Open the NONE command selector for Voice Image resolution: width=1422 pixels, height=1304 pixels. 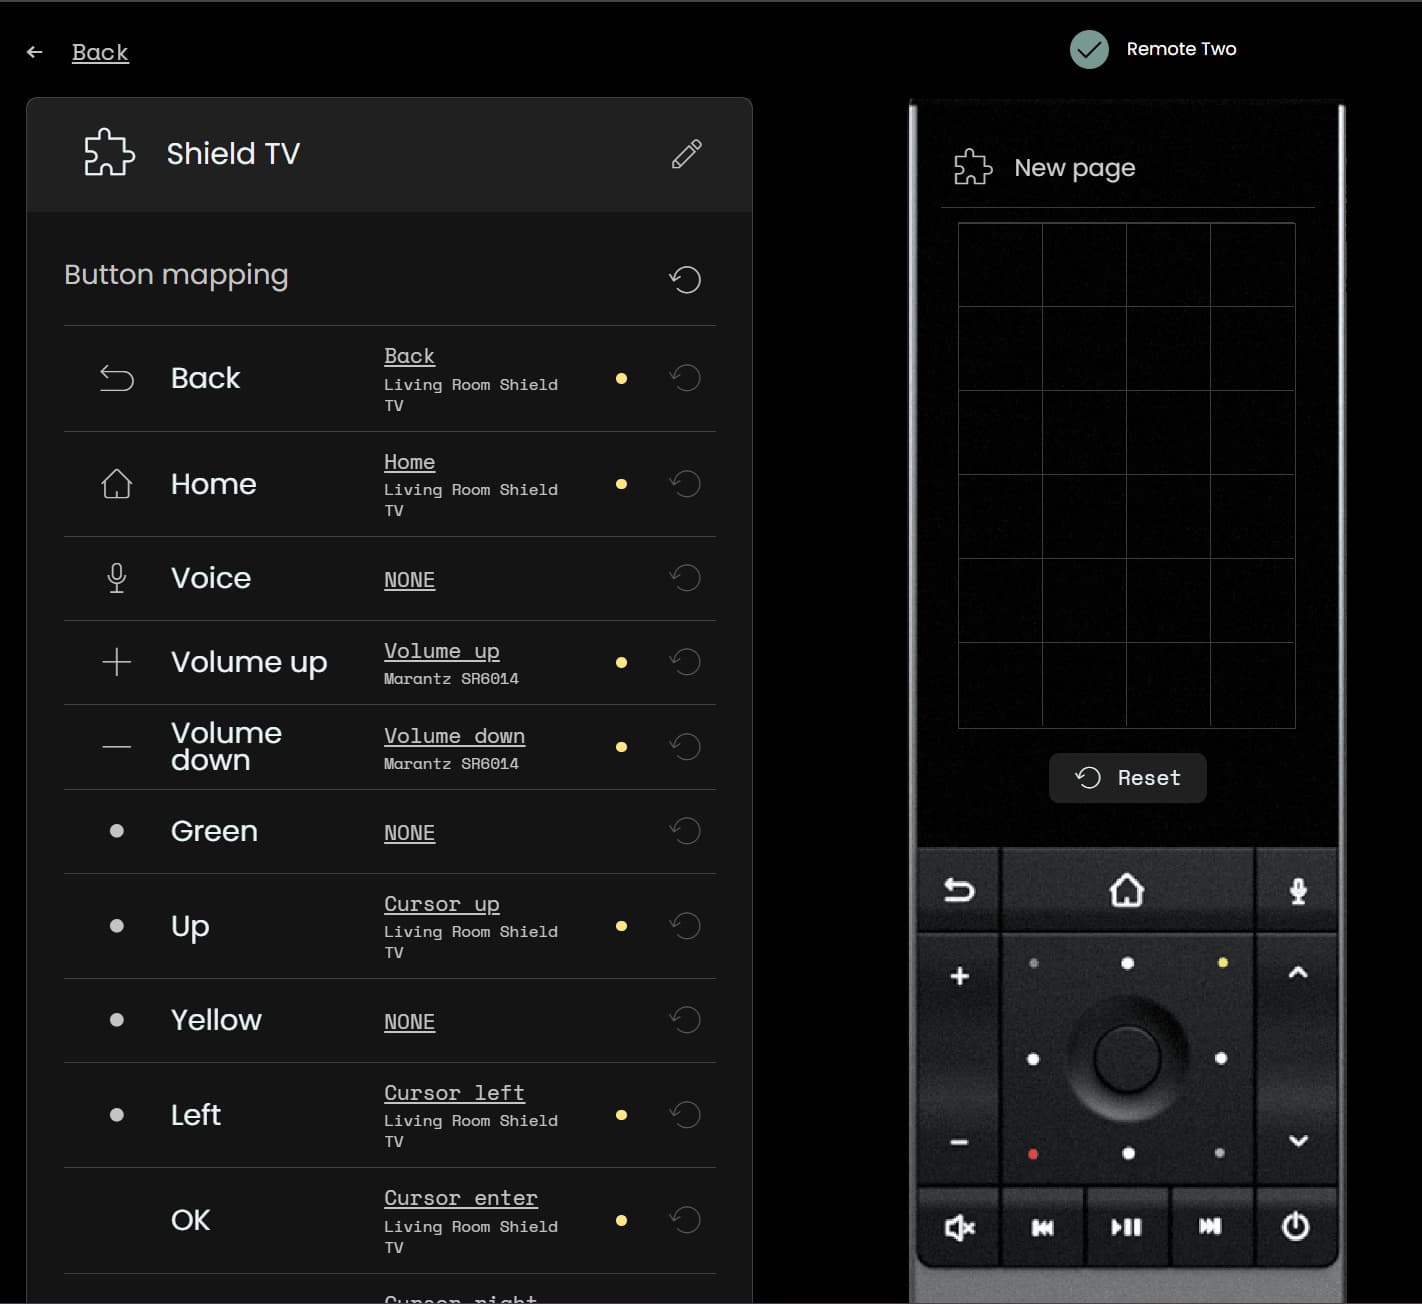(409, 580)
